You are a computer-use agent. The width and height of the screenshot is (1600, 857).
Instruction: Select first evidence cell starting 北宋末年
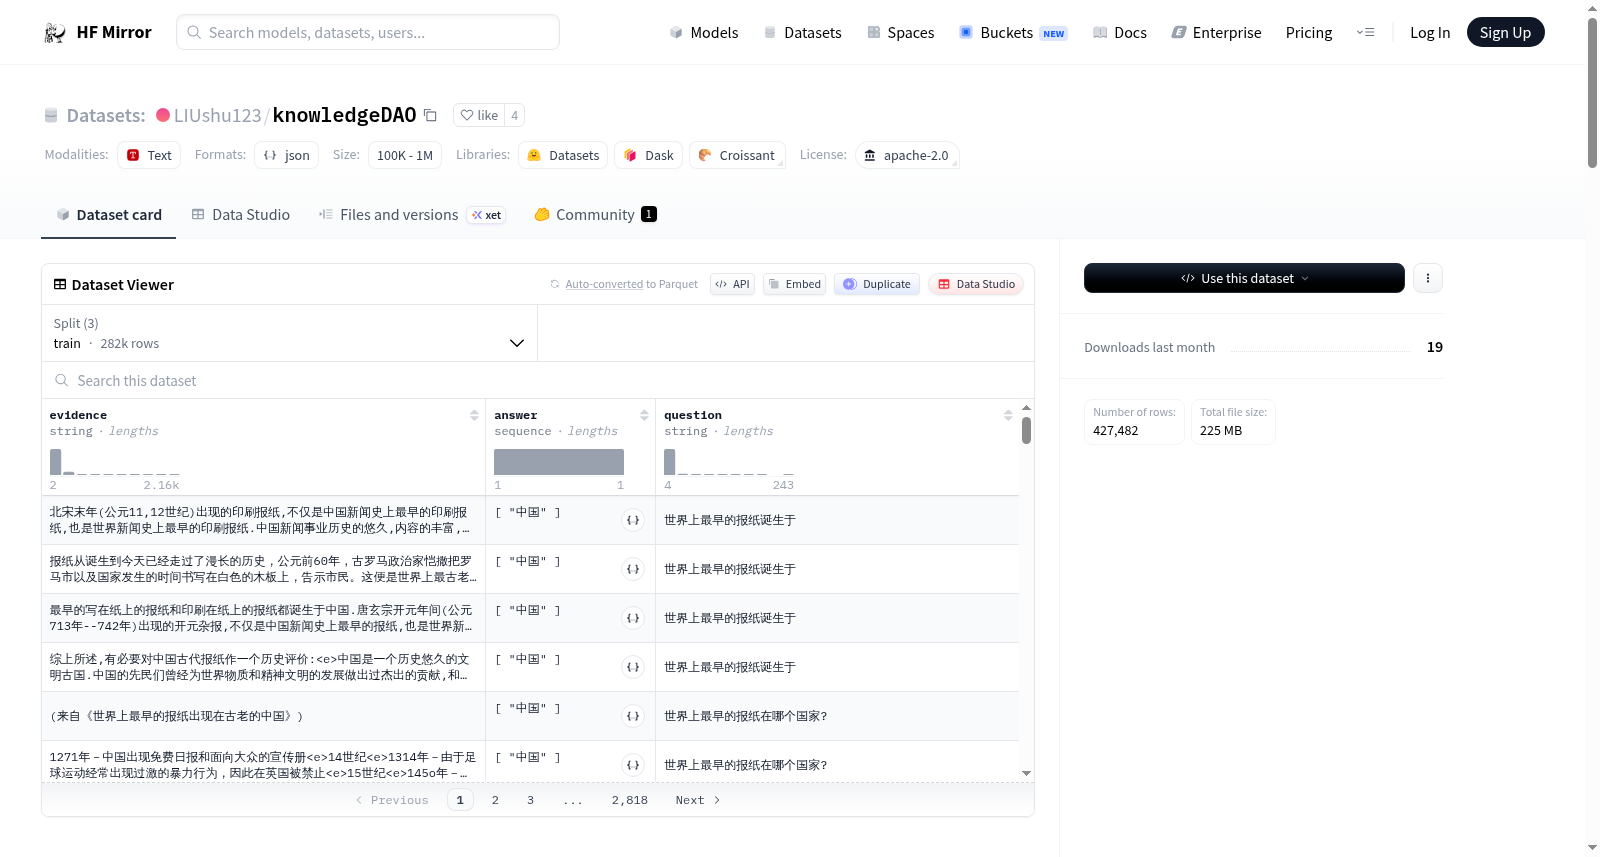click(x=263, y=520)
